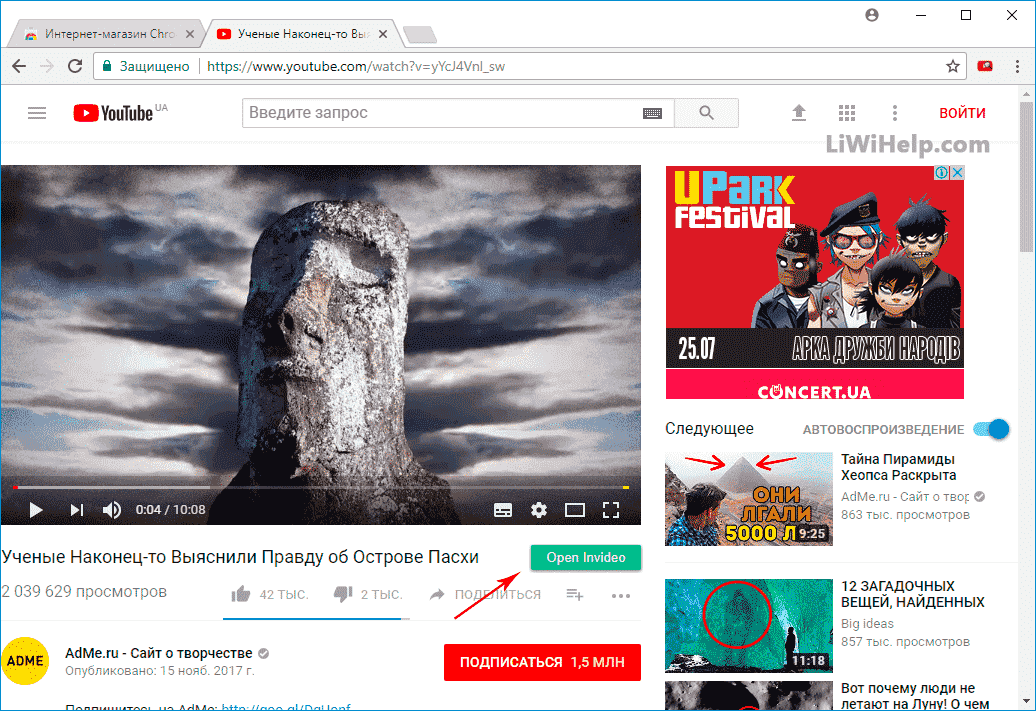Screen dimensions: 1036x711
Task: Go back to the previous page
Action: [x=19, y=66]
